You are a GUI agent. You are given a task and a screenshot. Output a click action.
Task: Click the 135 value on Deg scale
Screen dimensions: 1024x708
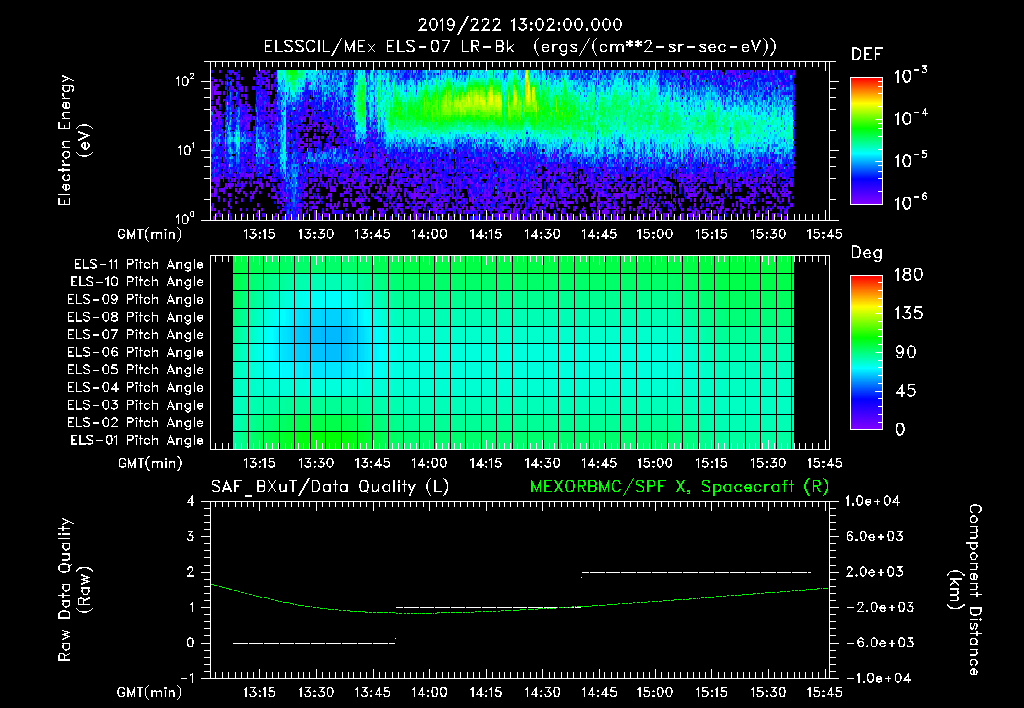908,314
